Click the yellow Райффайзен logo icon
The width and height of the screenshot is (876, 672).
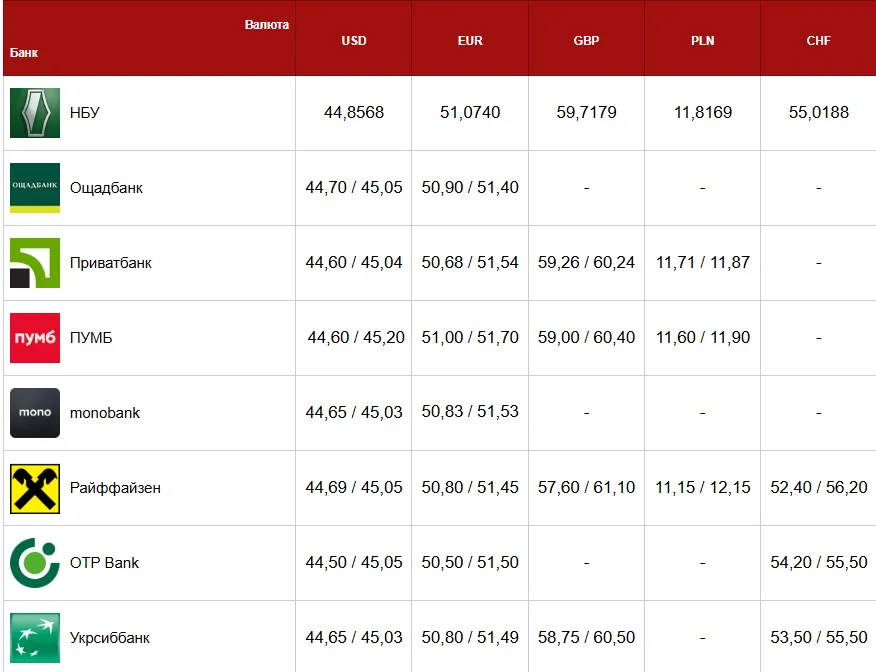35,488
